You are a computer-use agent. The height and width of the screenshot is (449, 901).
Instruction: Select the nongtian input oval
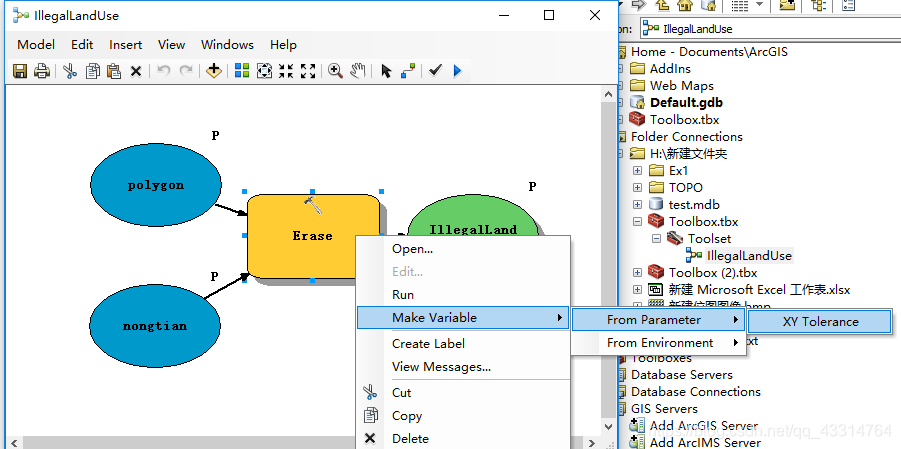[155, 326]
